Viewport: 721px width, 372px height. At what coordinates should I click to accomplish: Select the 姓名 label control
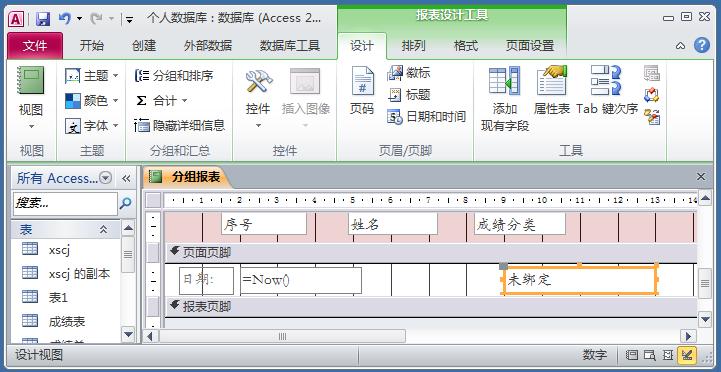(393, 224)
